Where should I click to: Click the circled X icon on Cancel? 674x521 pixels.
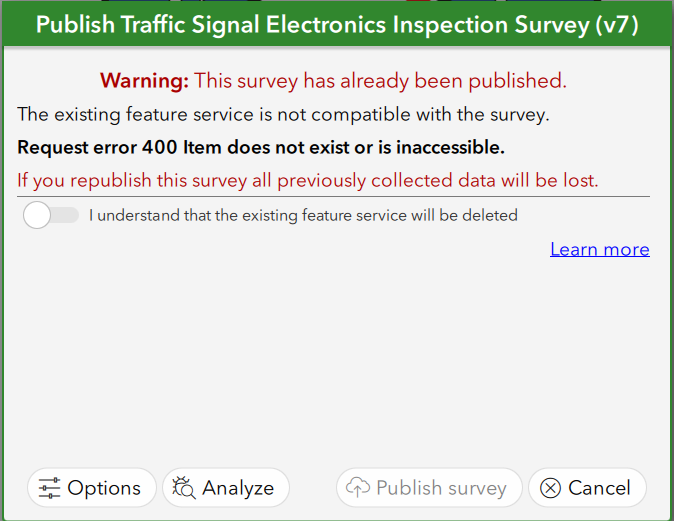point(550,488)
